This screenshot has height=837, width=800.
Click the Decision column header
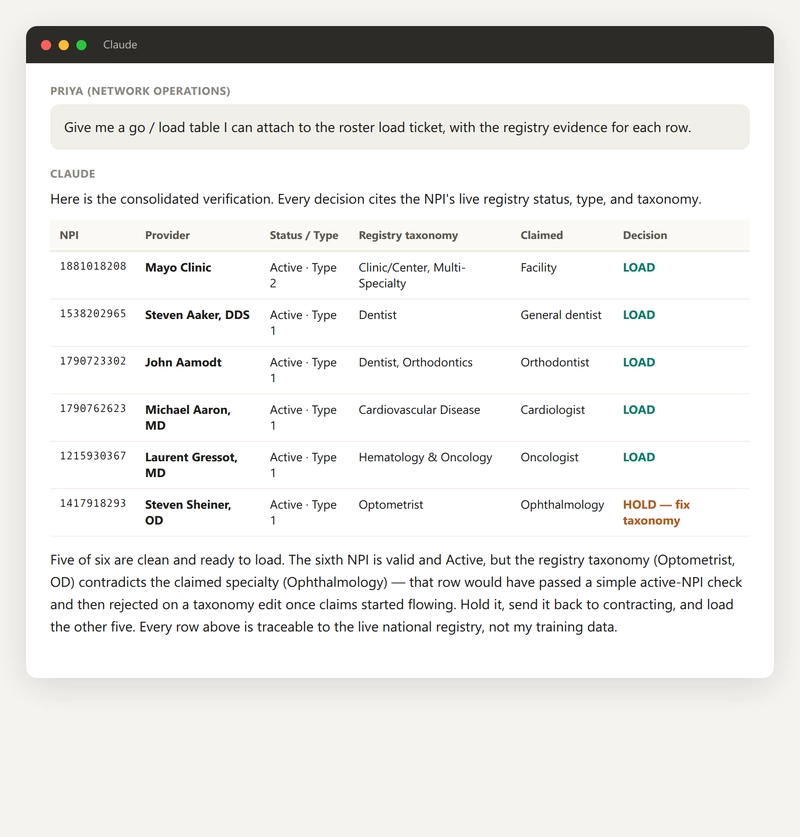point(645,235)
